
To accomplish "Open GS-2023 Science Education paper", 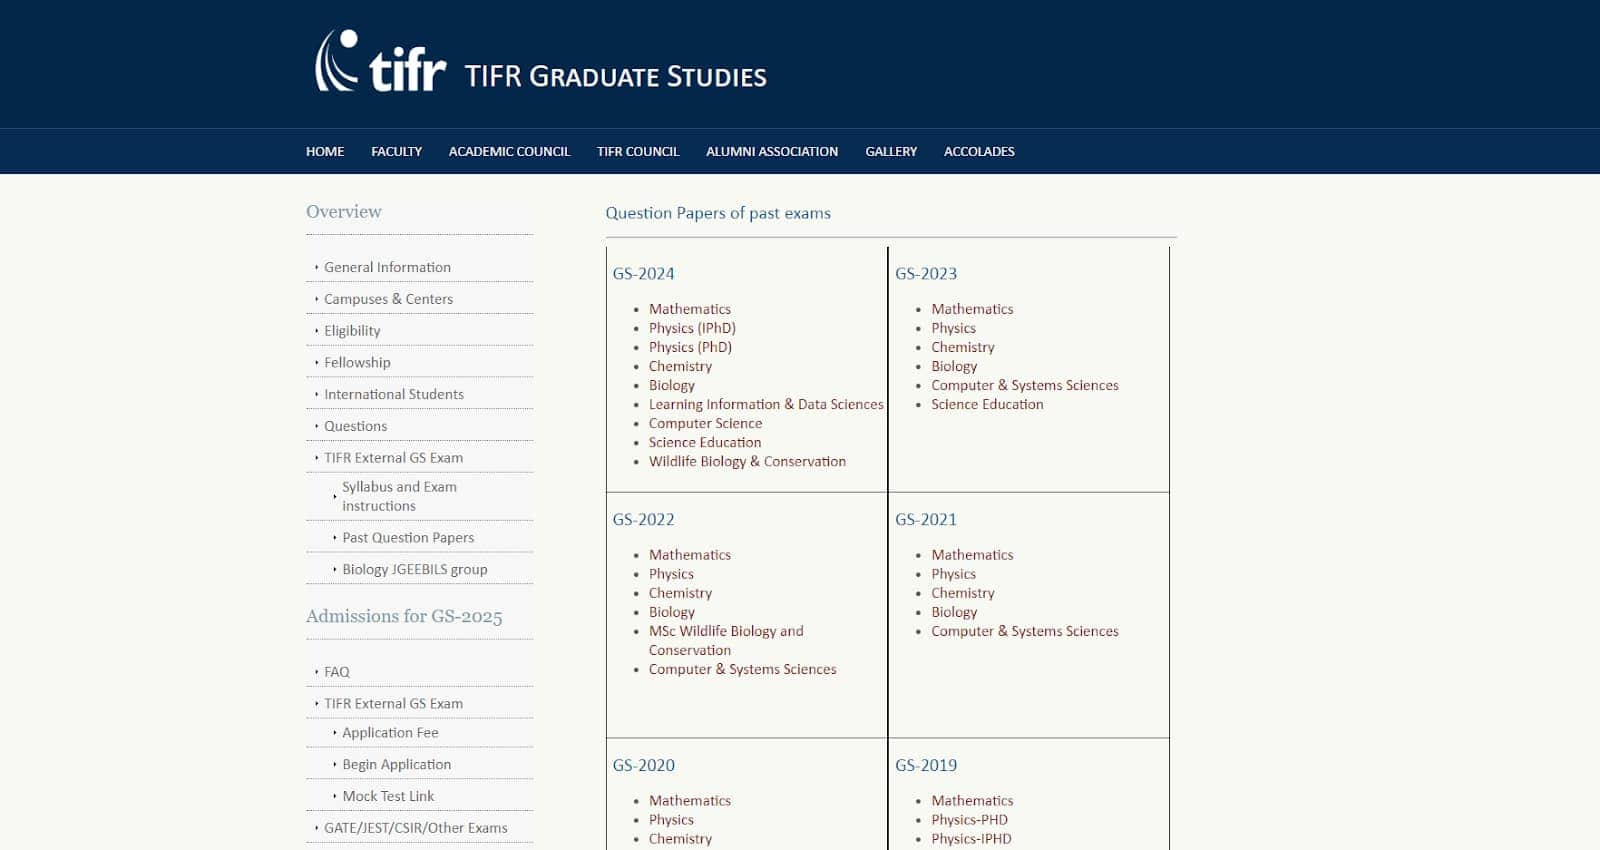I will pyautogui.click(x=987, y=404).
